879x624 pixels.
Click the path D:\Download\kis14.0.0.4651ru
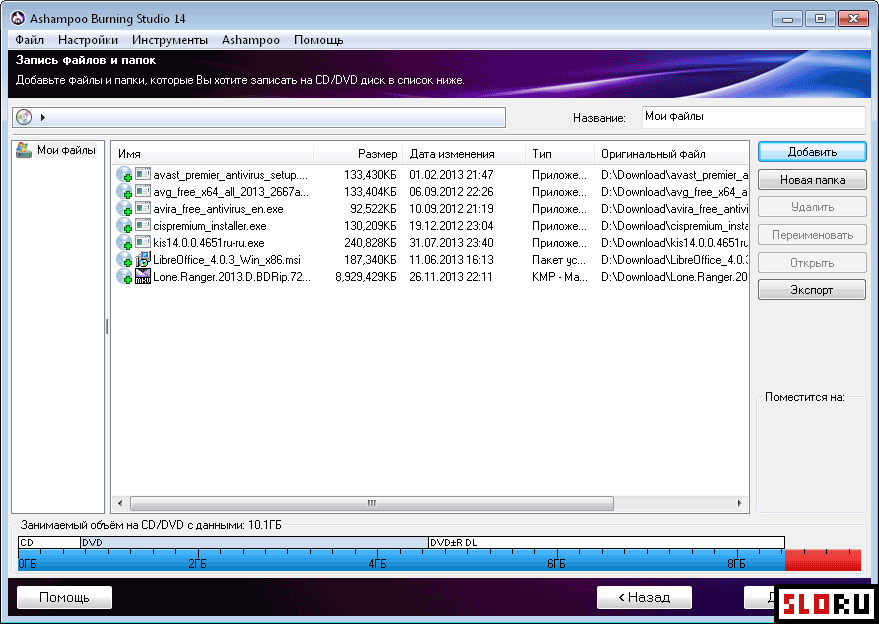[674, 243]
